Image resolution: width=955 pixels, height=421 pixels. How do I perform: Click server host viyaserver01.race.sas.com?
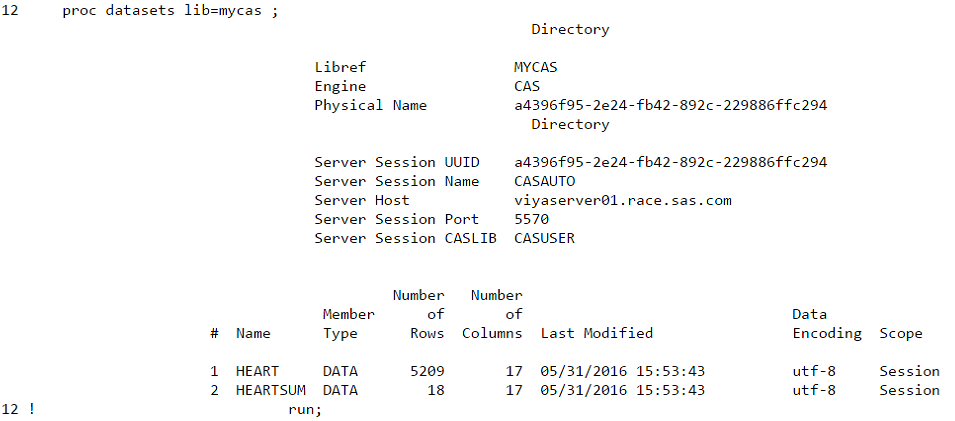[622, 200]
